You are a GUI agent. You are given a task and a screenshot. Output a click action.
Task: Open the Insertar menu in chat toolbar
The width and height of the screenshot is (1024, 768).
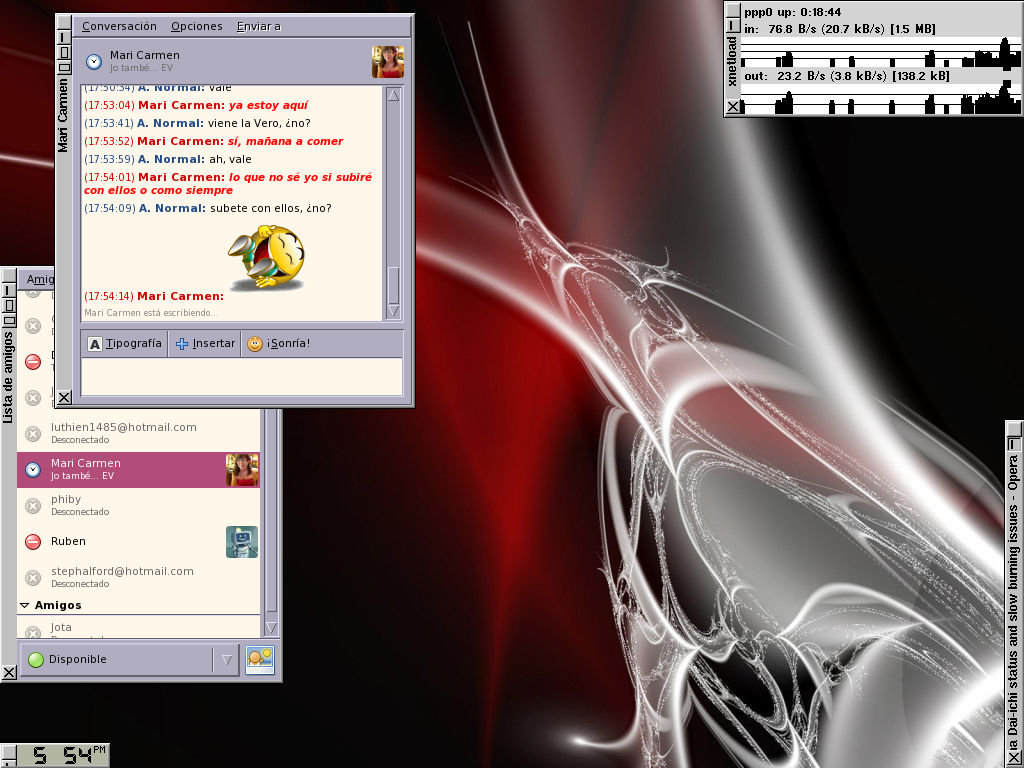(205, 344)
